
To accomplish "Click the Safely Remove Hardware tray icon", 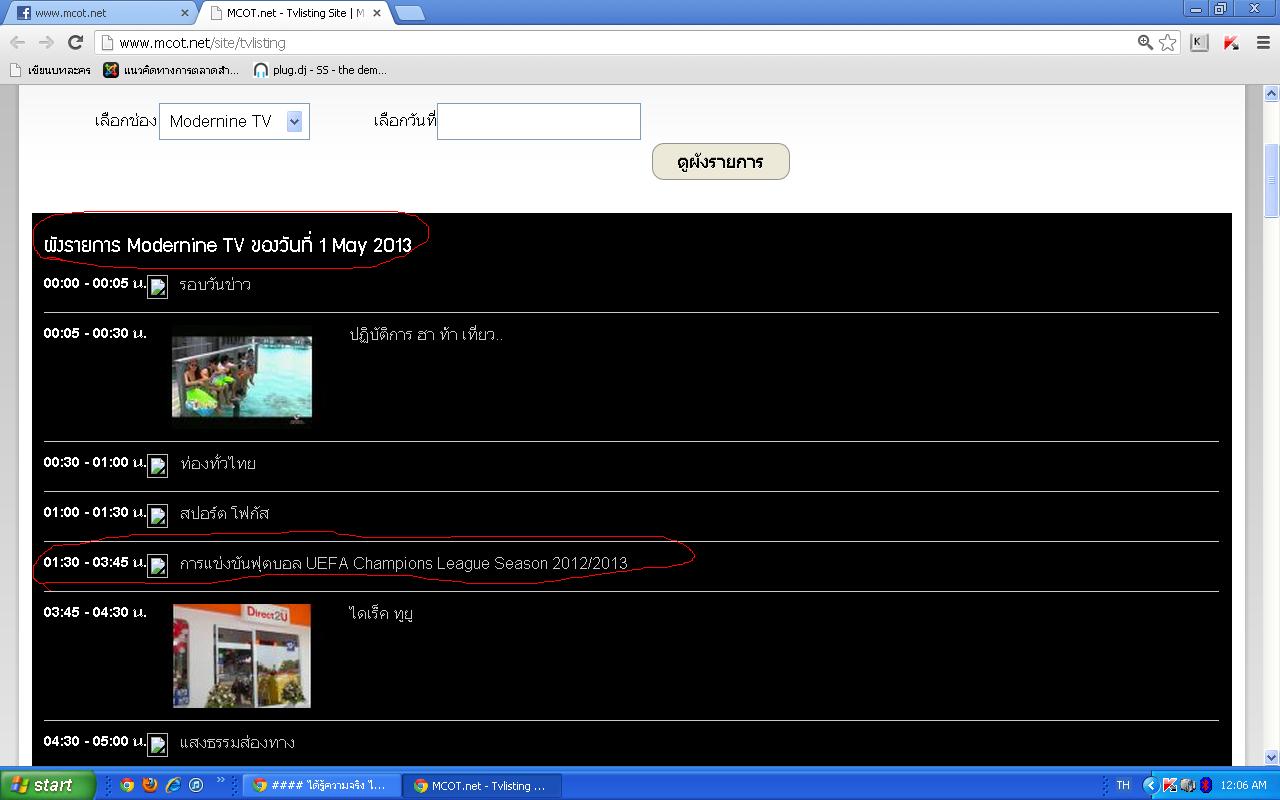I will coord(1188,785).
